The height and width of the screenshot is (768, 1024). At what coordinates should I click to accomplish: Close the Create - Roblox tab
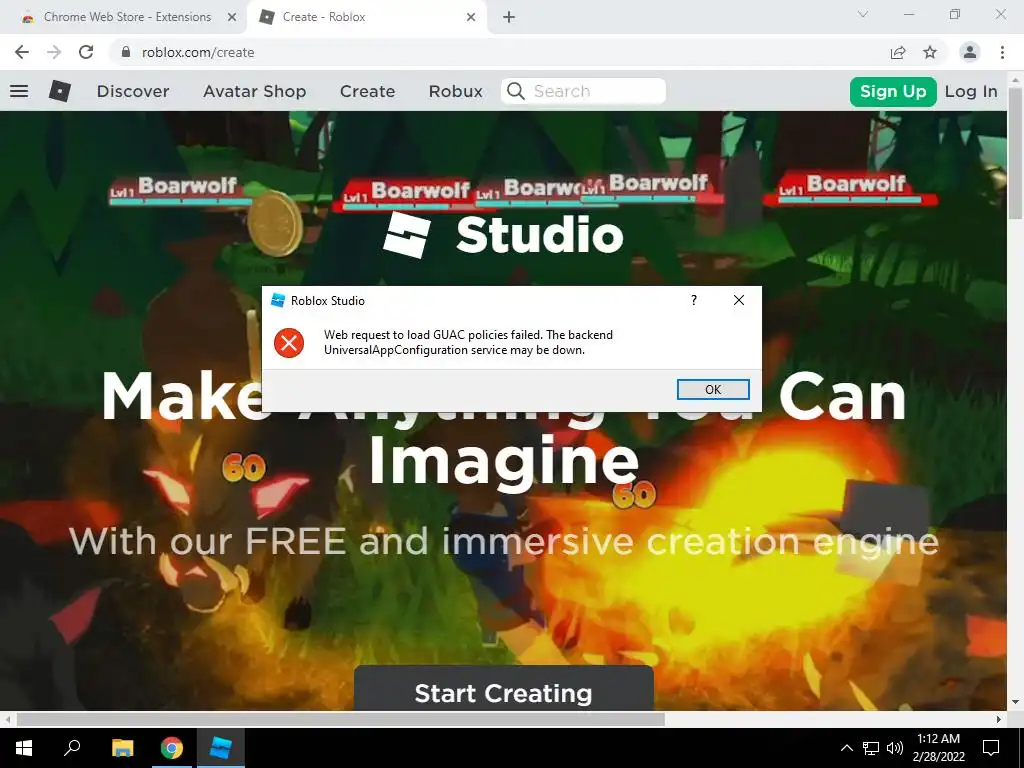click(x=471, y=17)
